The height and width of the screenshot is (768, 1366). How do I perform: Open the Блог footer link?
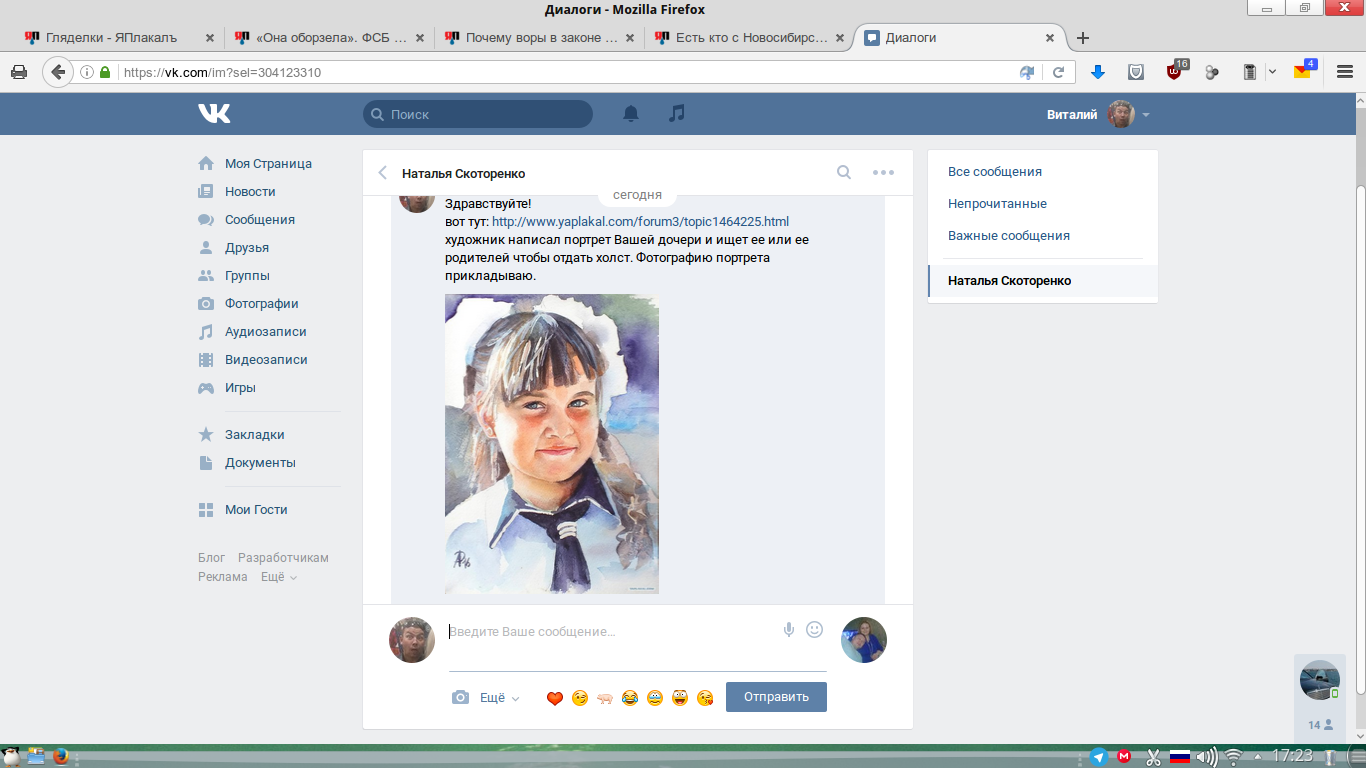[211, 558]
